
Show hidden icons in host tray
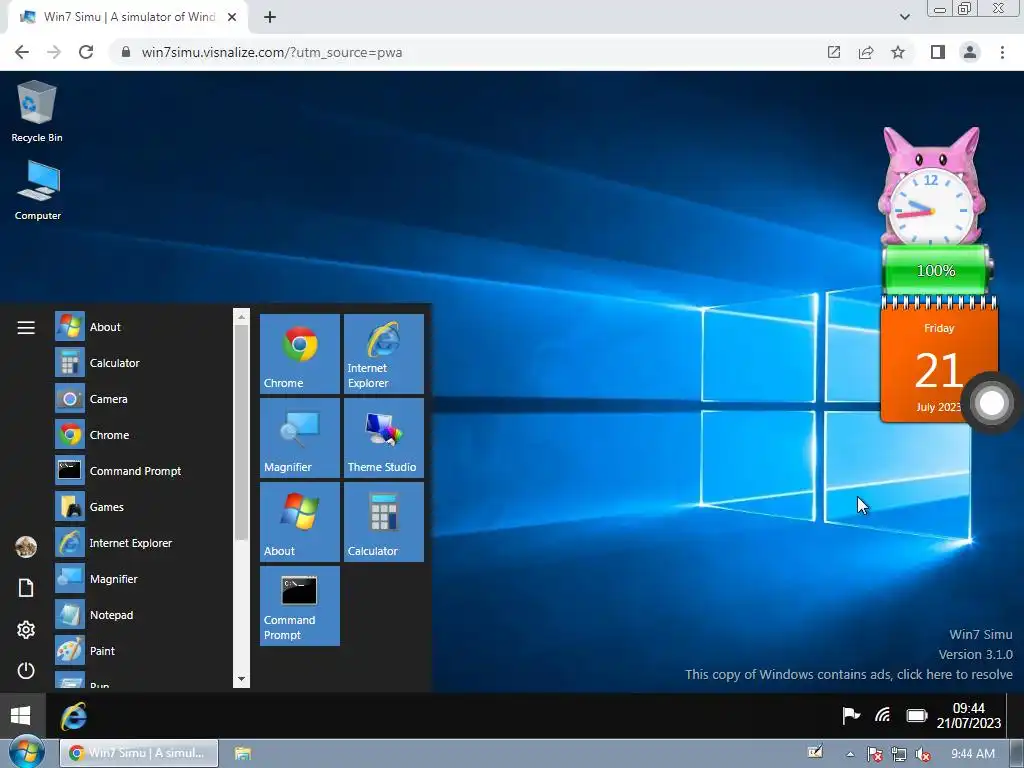click(850, 754)
